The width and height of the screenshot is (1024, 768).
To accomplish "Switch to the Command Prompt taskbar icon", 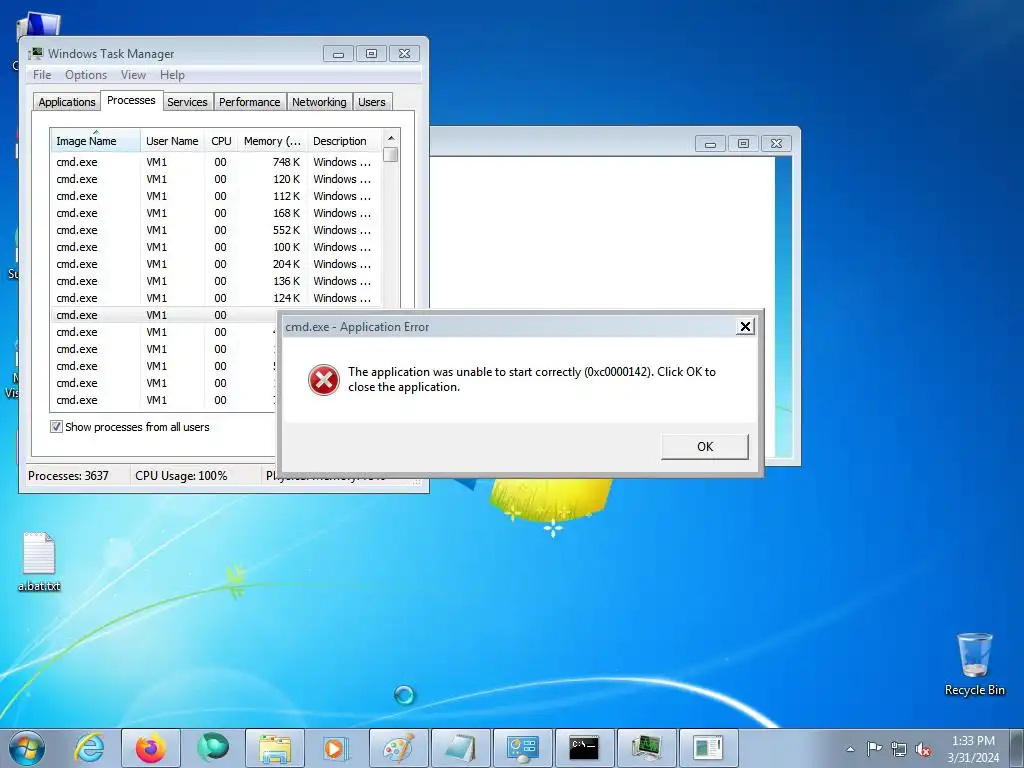I will (x=584, y=748).
